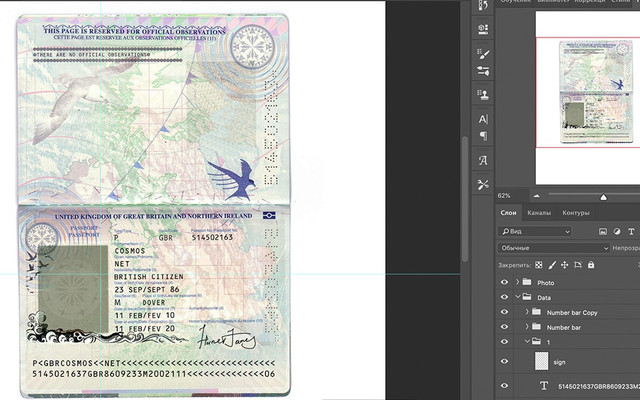640x400 pixels.
Task: Click the passport preview in the navigator
Action: (x=596, y=91)
